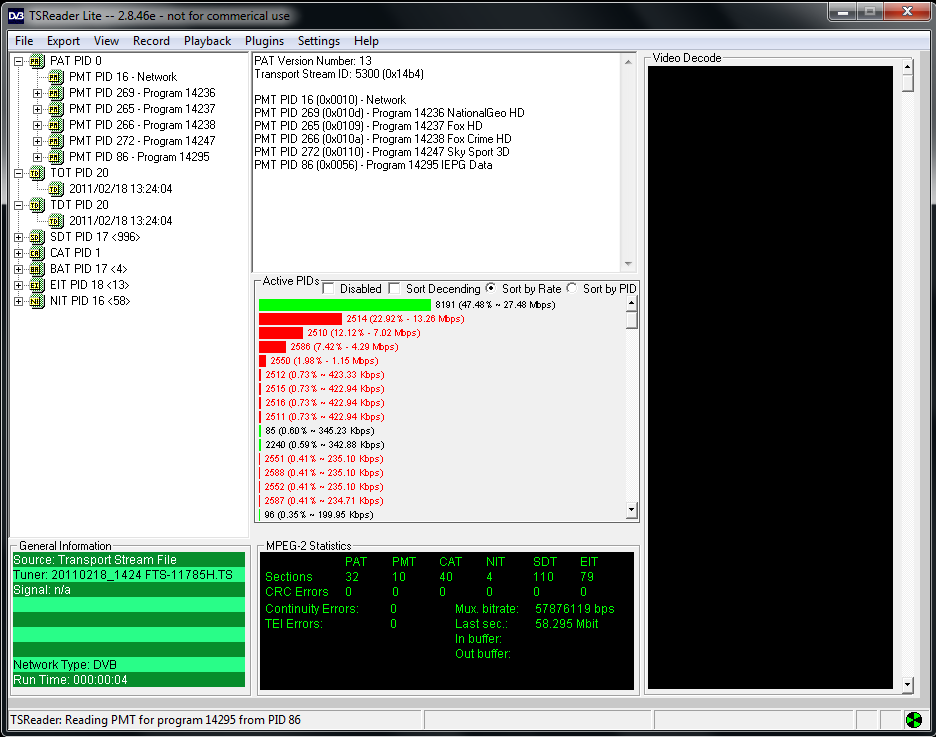The height and width of the screenshot is (737, 936).
Task: Select PID 85 entry in Active PIDs
Action: pyautogui.click(x=320, y=431)
